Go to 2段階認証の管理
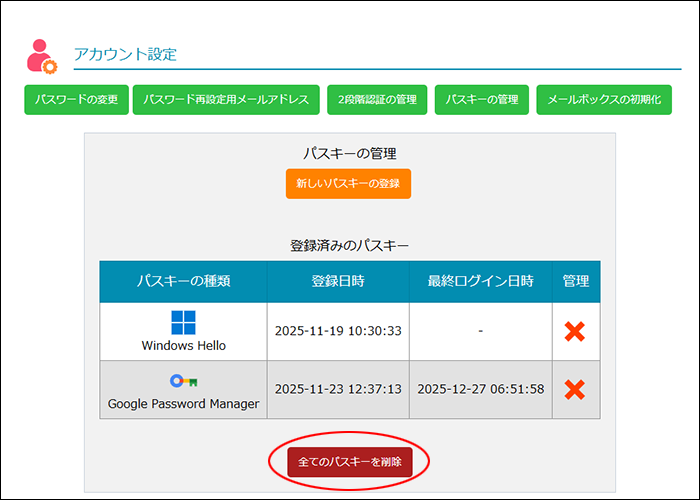 (x=377, y=100)
